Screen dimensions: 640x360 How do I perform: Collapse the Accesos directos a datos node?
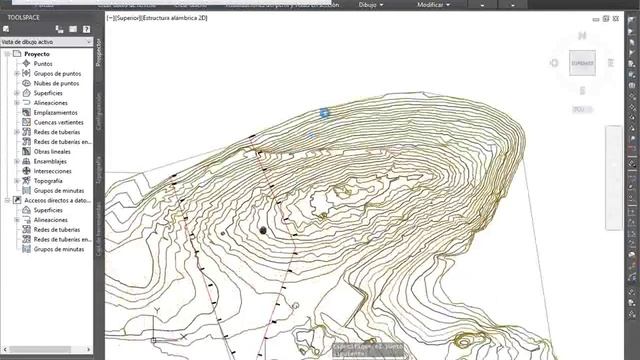click(x=7, y=200)
